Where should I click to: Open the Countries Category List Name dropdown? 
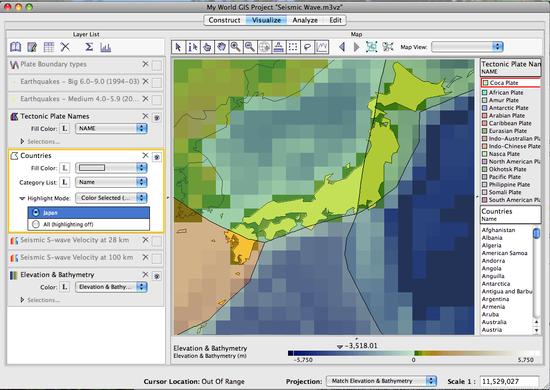point(112,182)
